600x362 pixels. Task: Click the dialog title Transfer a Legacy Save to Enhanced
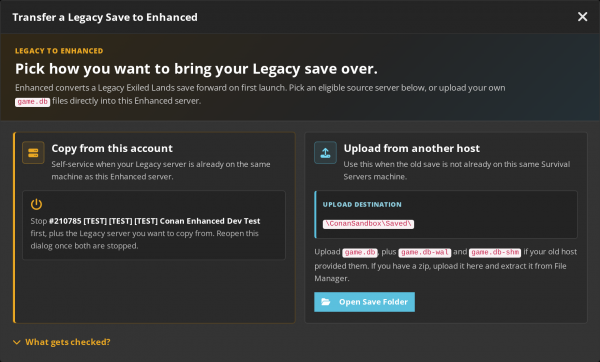click(105, 17)
